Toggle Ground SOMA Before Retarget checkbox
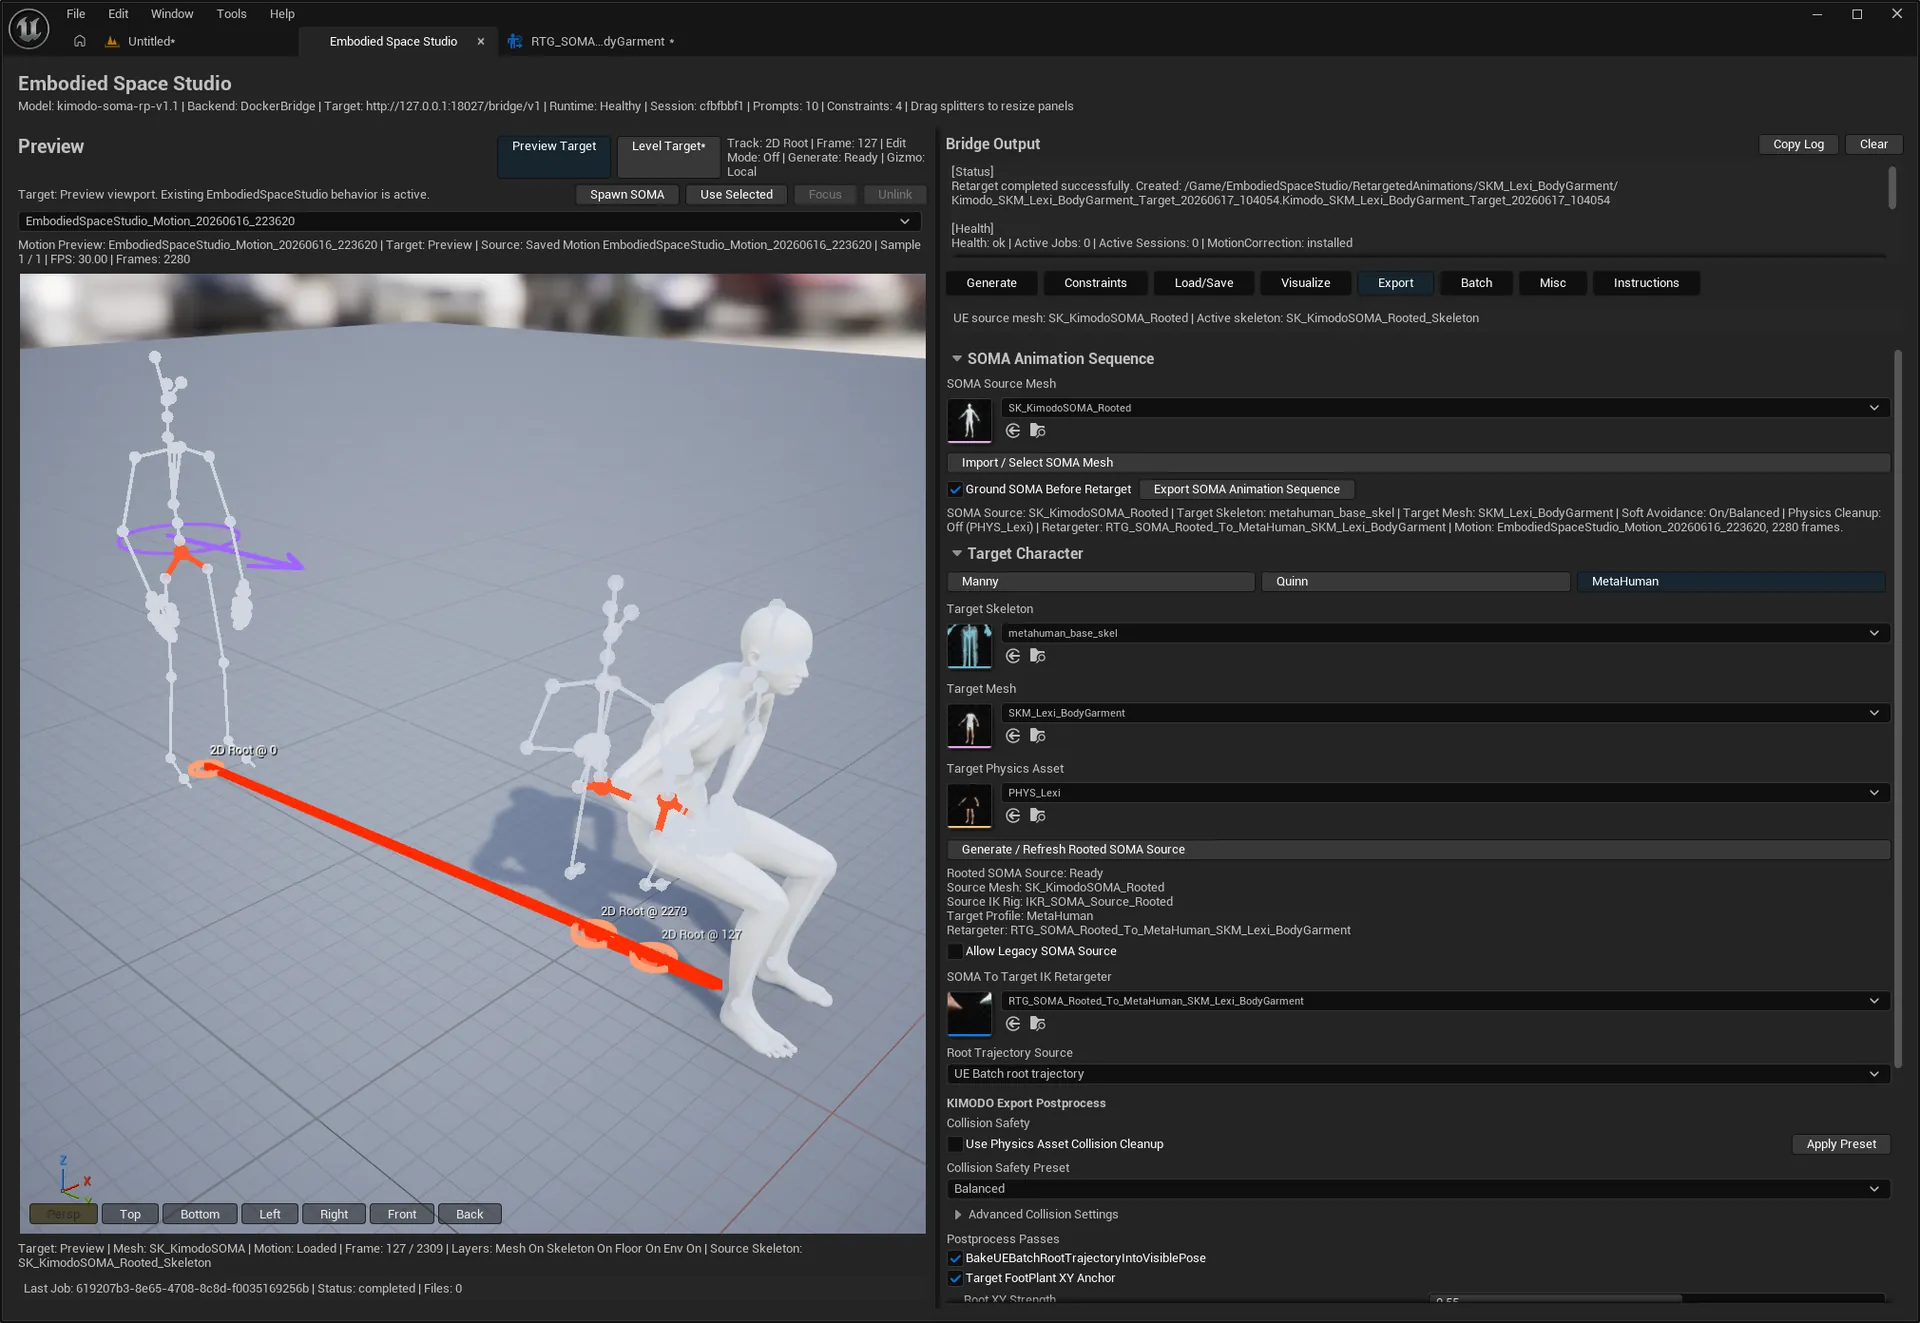1920x1323 pixels. click(x=955, y=490)
